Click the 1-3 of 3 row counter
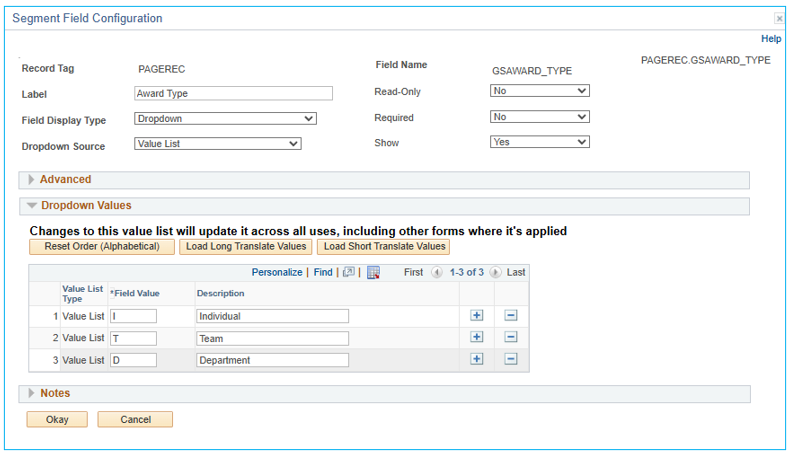789x453 pixels. (x=466, y=272)
